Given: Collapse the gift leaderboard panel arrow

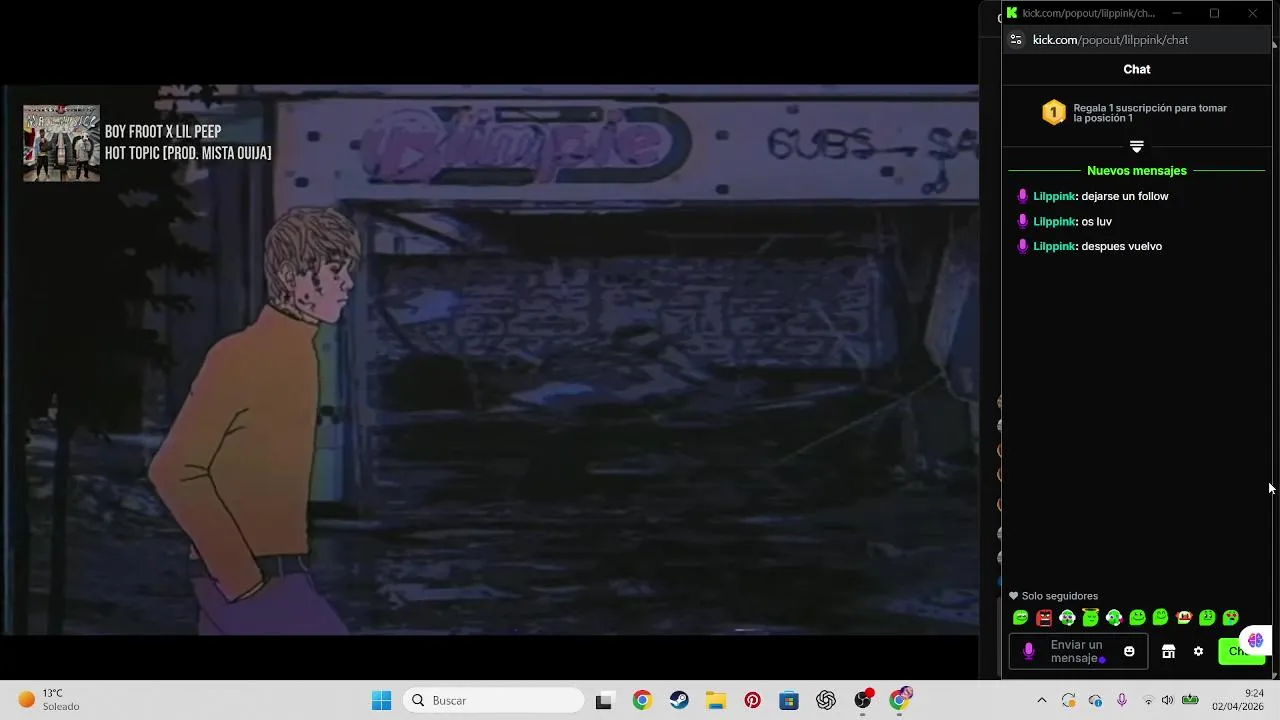Looking at the screenshot, I should tap(1136, 146).
